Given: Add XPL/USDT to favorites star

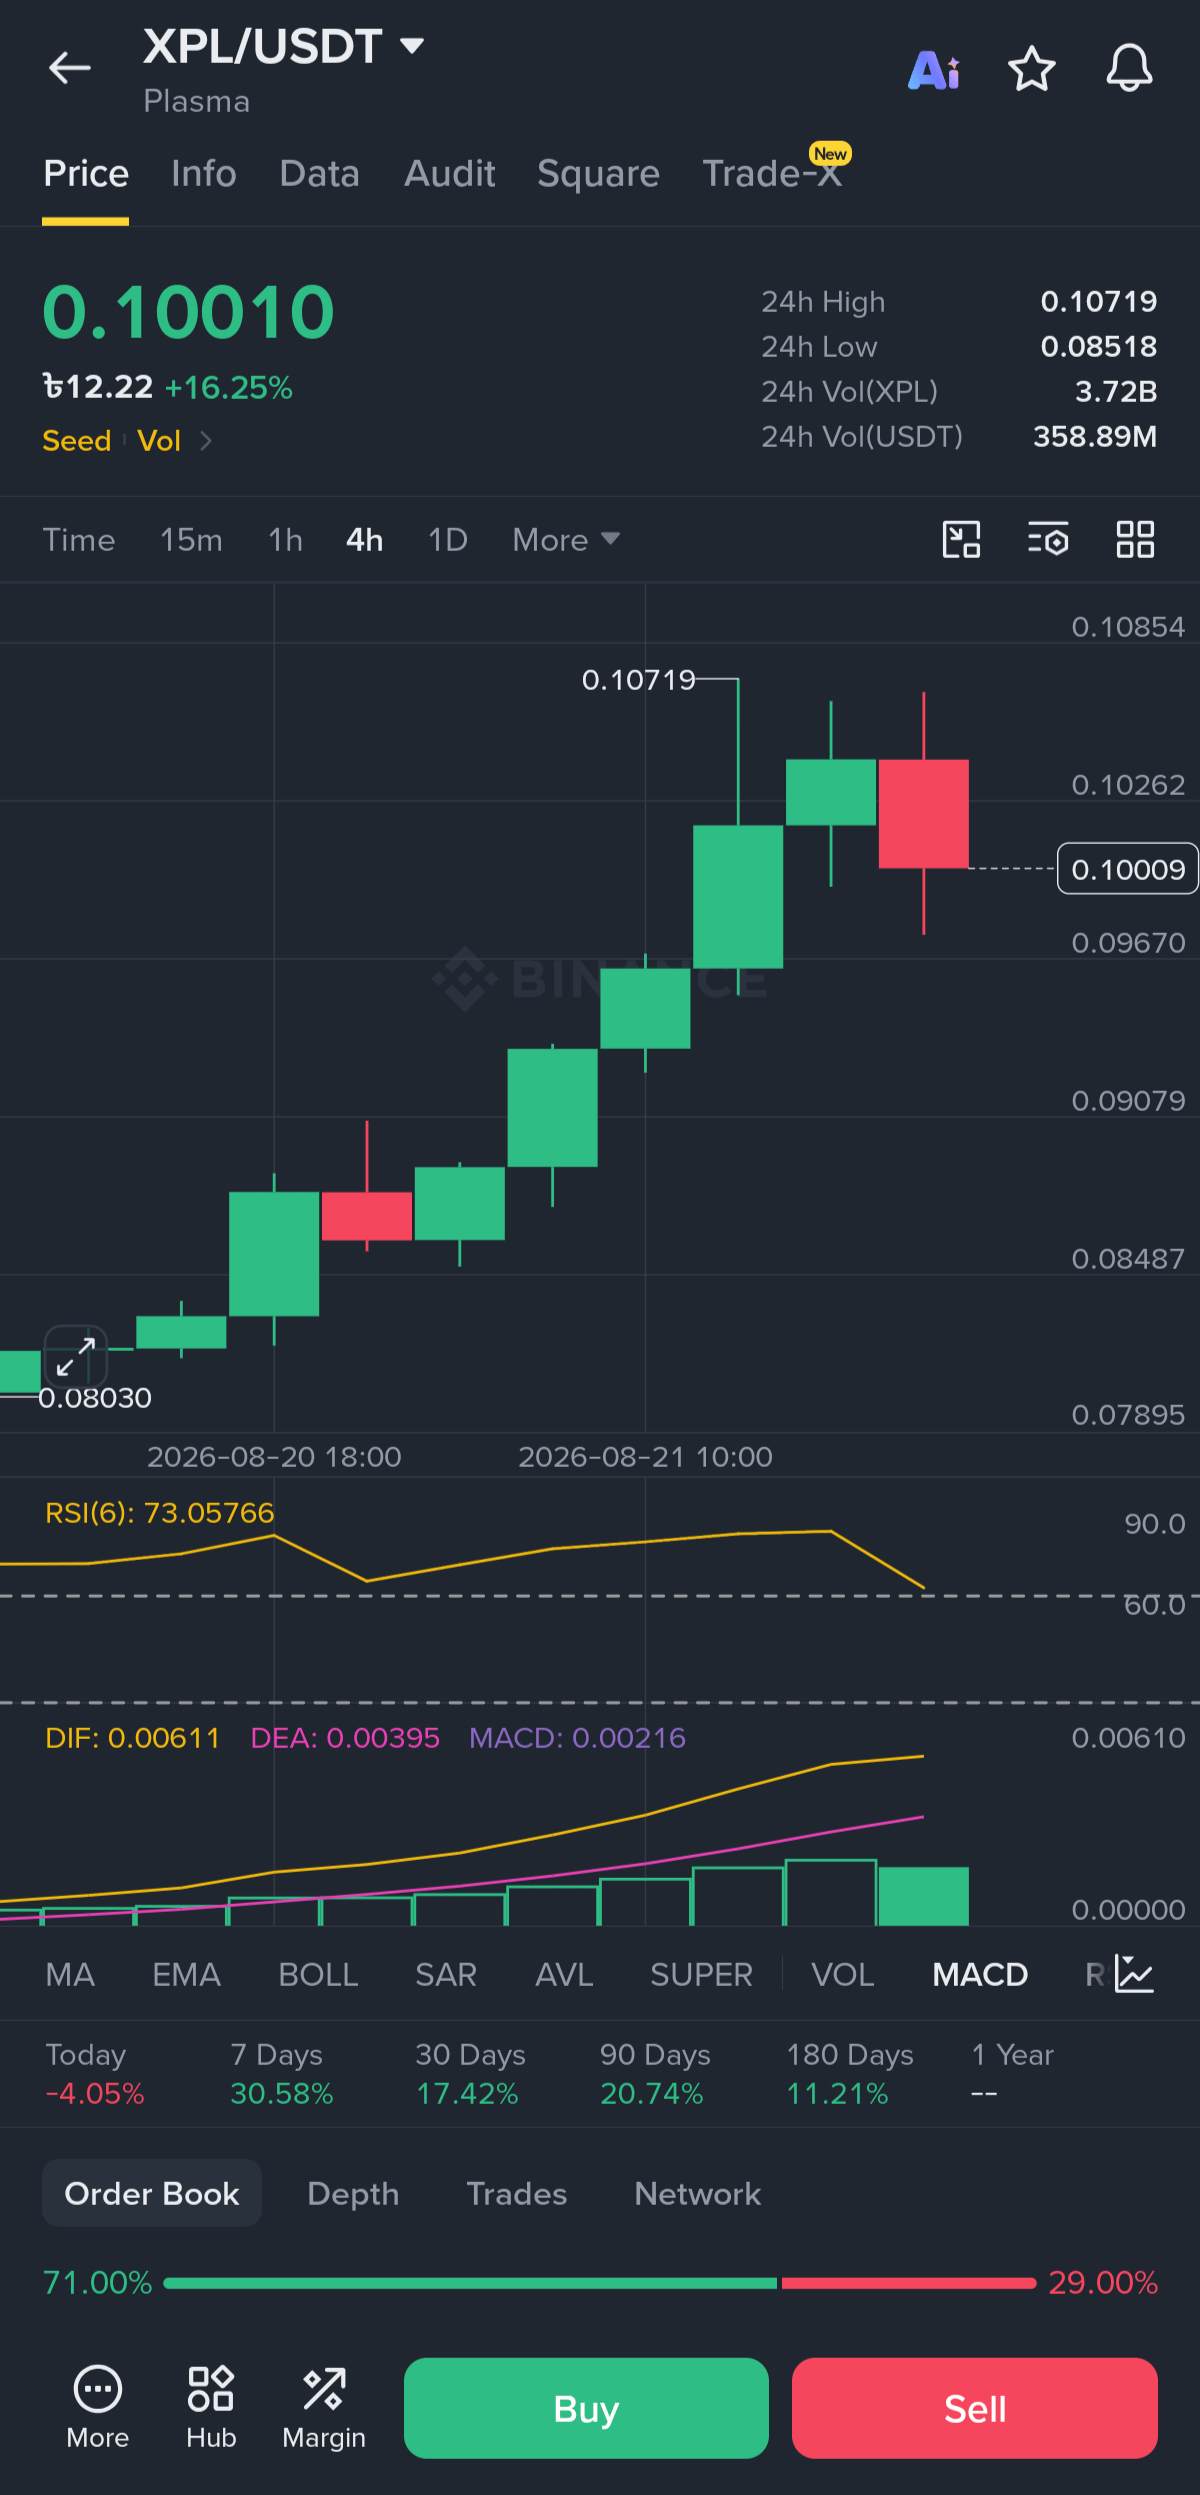Looking at the screenshot, I should 1031,69.
